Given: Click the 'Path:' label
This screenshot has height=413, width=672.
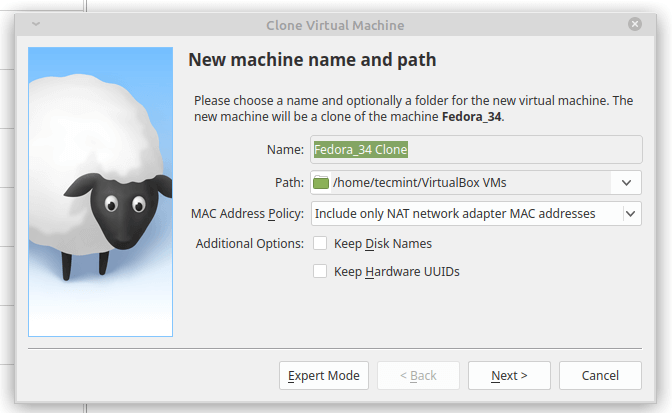Looking at the screenshot, I should 289,183.
